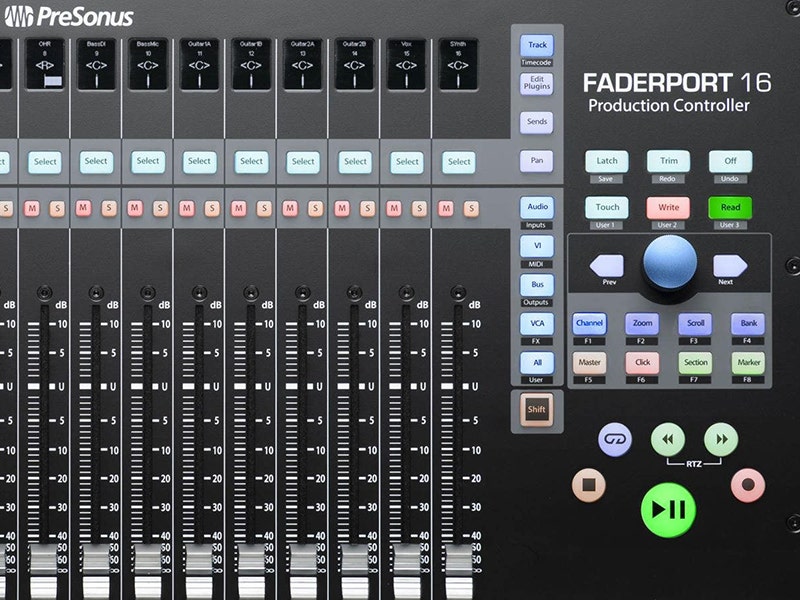800x600 pixels.
Task: Toggle the Click metronome button
Action: pos(642,363)
